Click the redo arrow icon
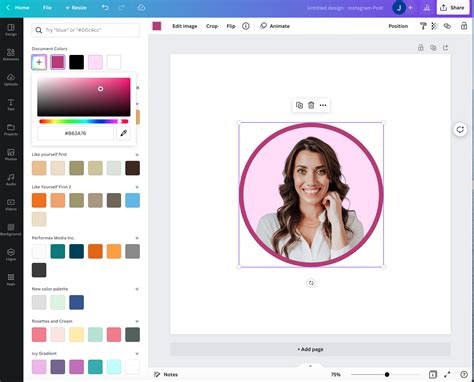Image resolution: width=474 pixels, height=382 pixels. coord(121,7)
